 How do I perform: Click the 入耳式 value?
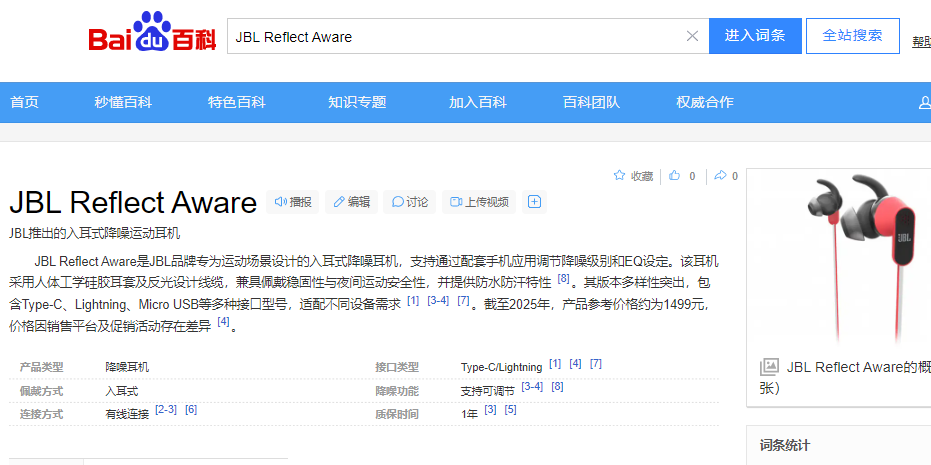(x=122, y=391)
